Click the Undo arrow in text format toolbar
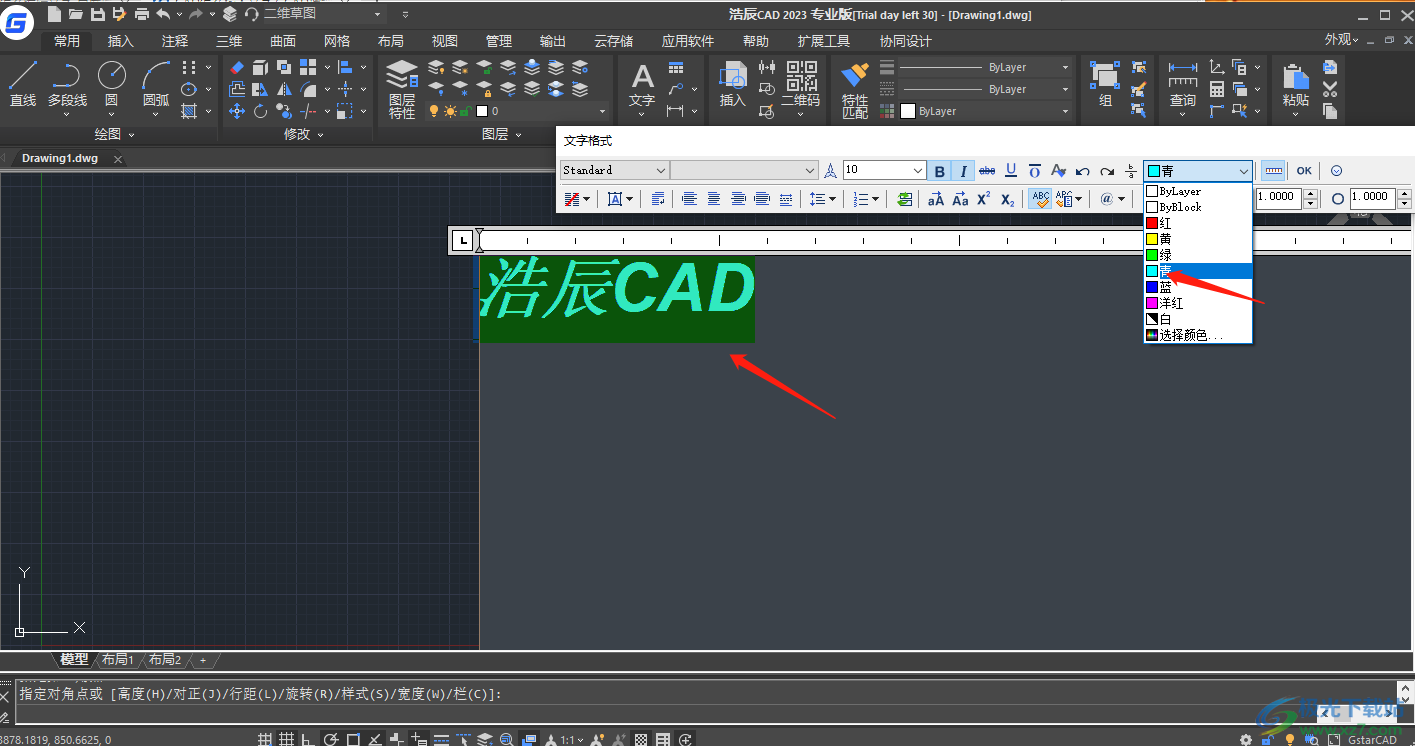This screenshot has height=746, width=1415. click(1083, 171)
